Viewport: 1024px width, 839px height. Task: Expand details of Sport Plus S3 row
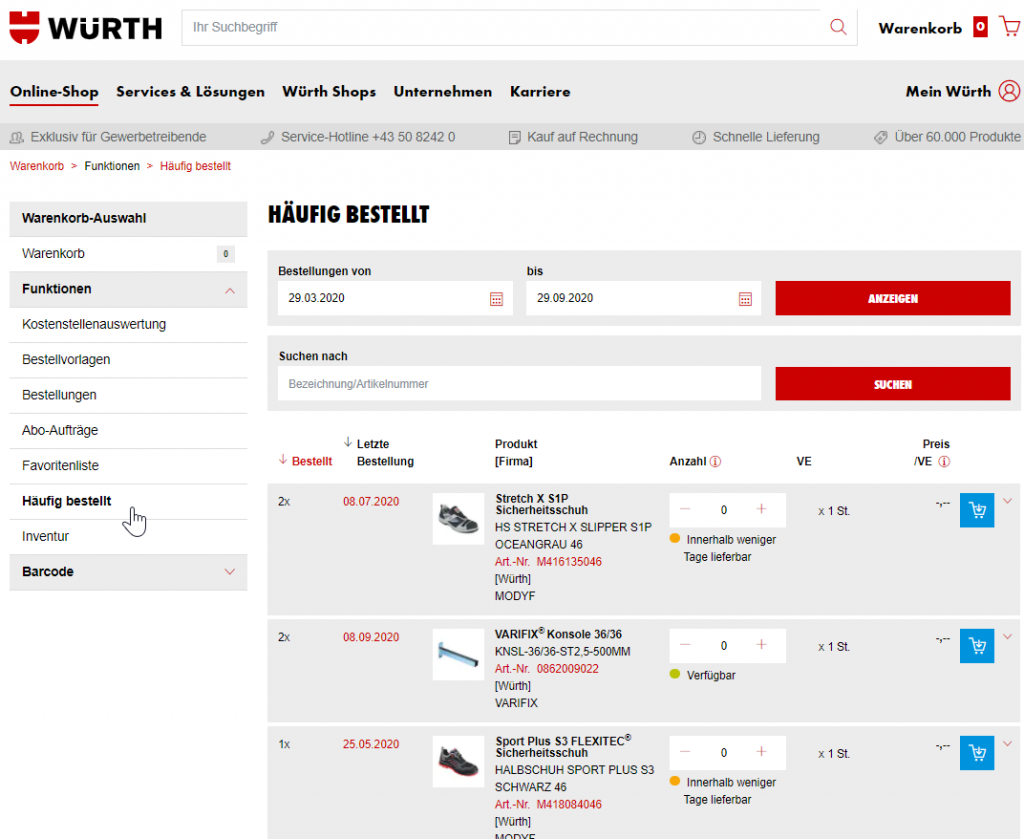(1008, 744)
